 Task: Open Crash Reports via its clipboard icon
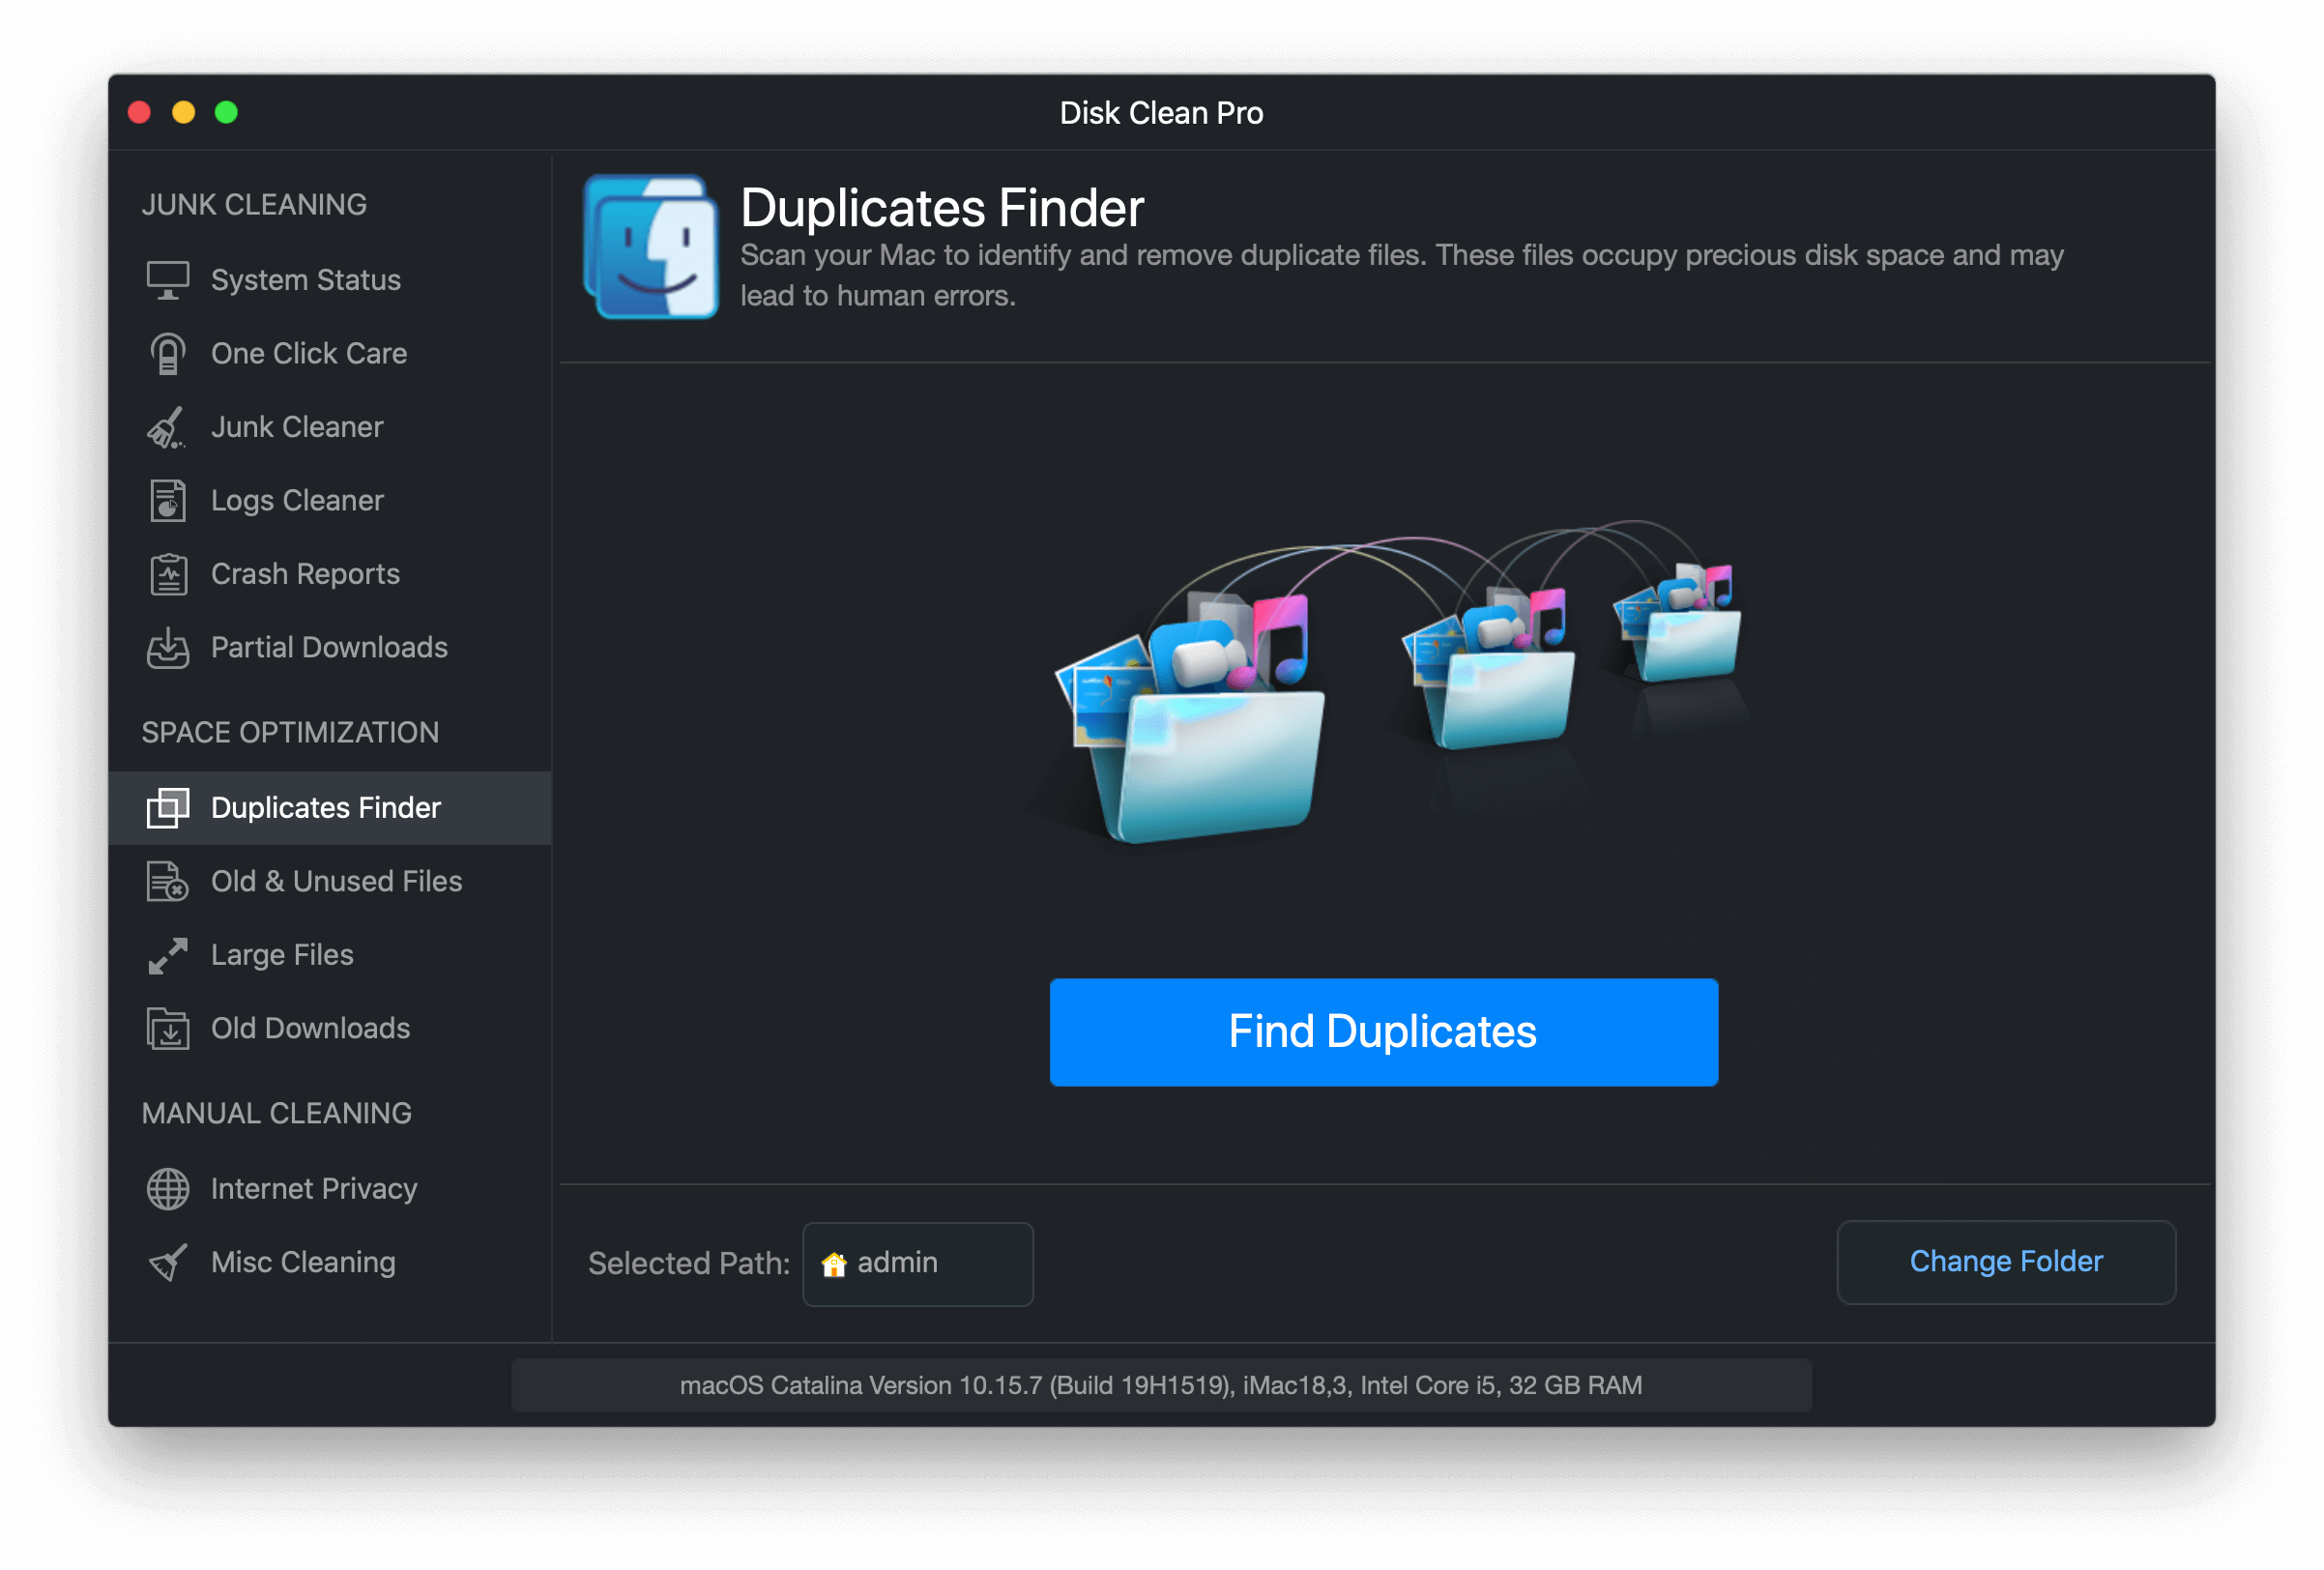(167, 574)
